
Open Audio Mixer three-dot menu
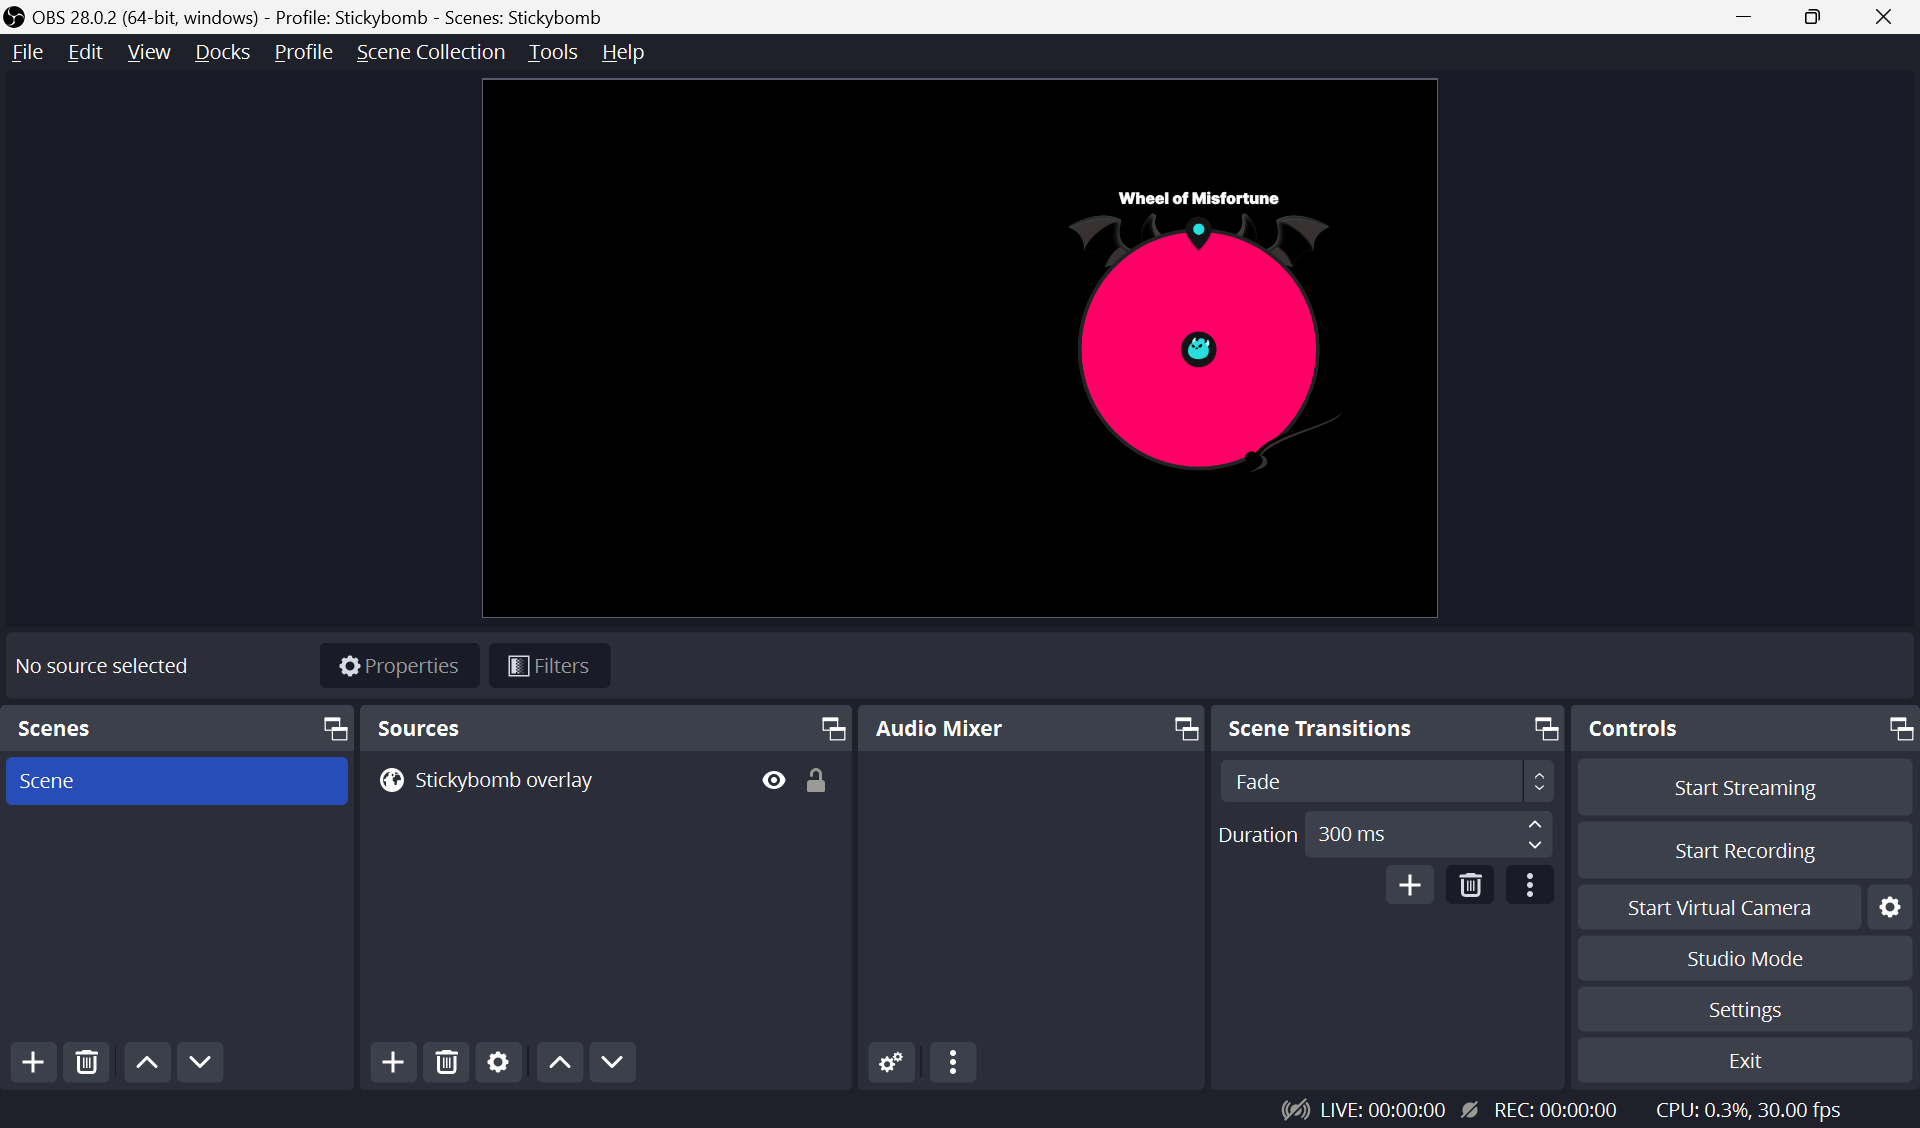click(953, 1062)
